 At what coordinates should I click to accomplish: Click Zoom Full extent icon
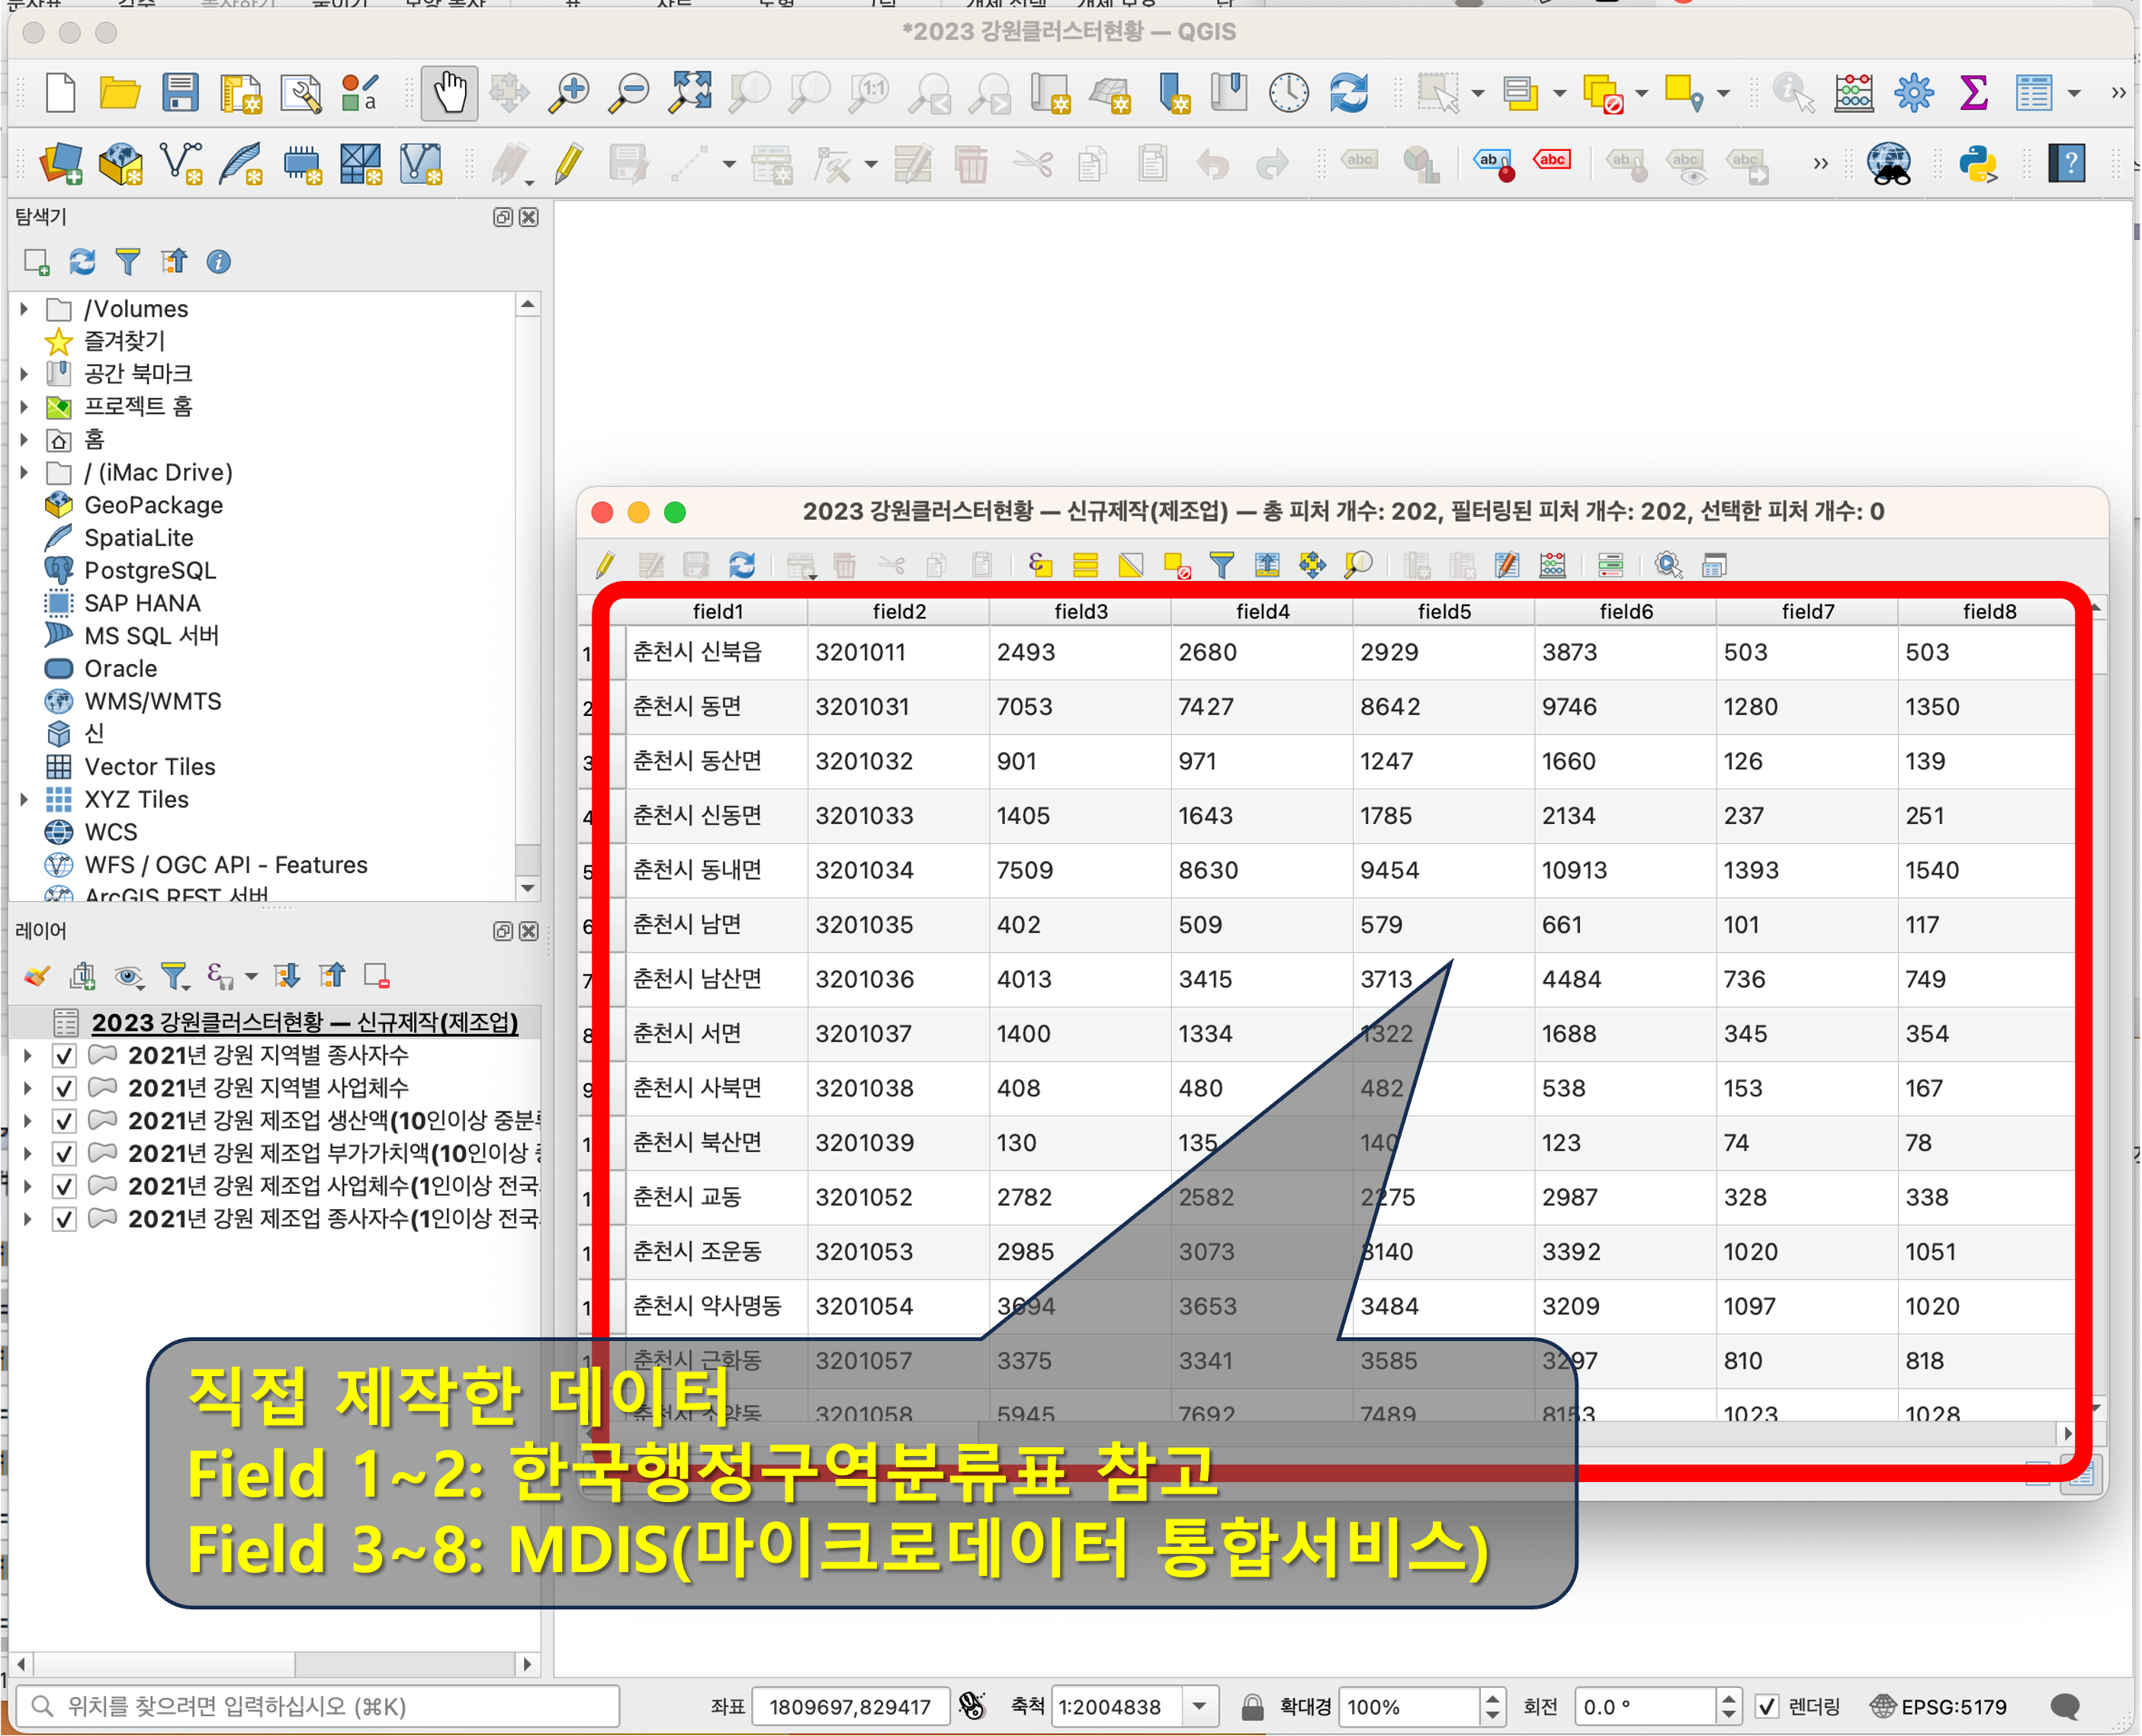tap(689, 93)
